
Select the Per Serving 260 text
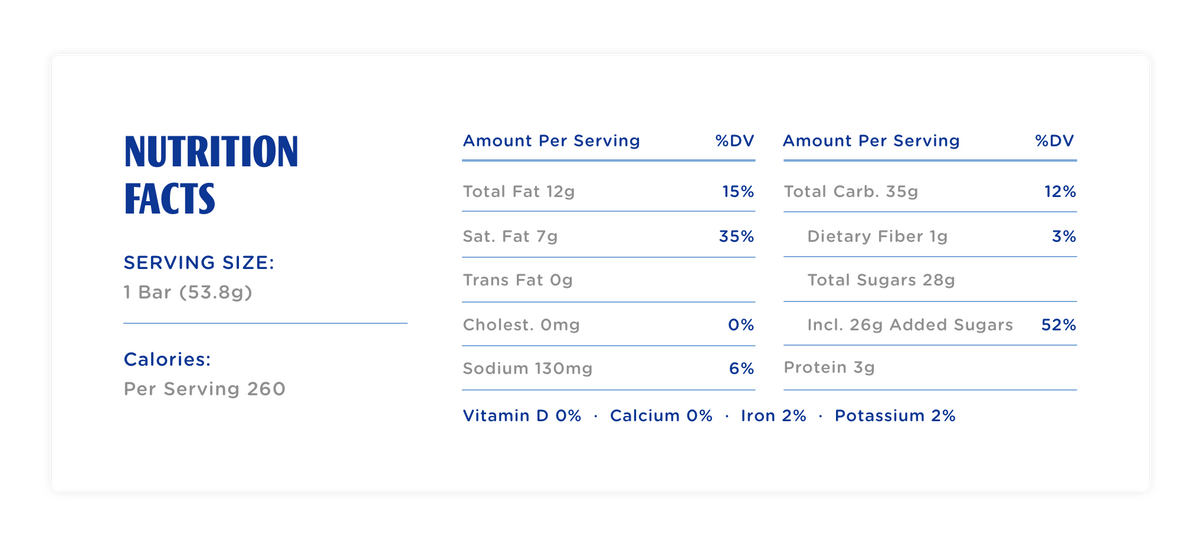(205, 389)
